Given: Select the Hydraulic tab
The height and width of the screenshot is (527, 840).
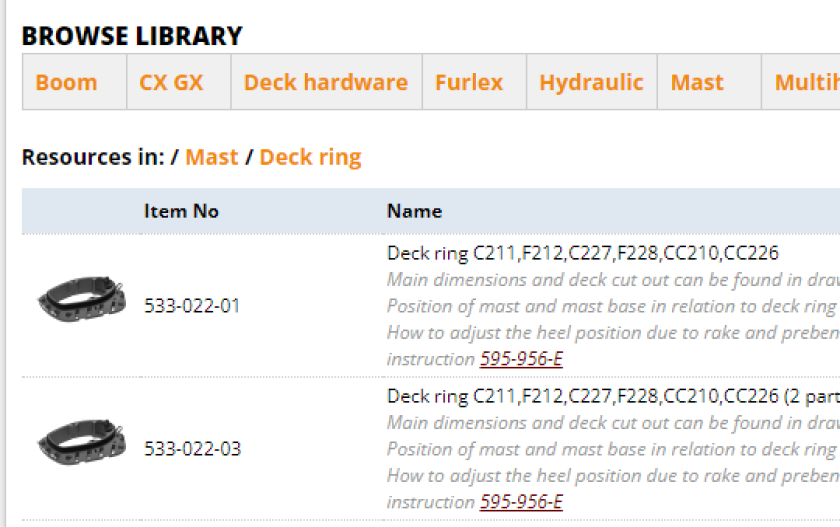Looking at the screenshot, I should pos(591,82).
